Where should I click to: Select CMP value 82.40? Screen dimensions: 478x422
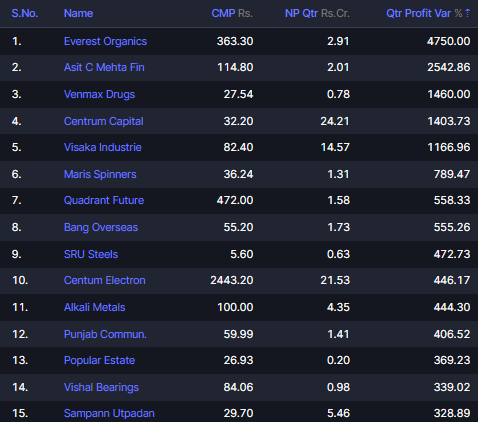coord(238,147)
